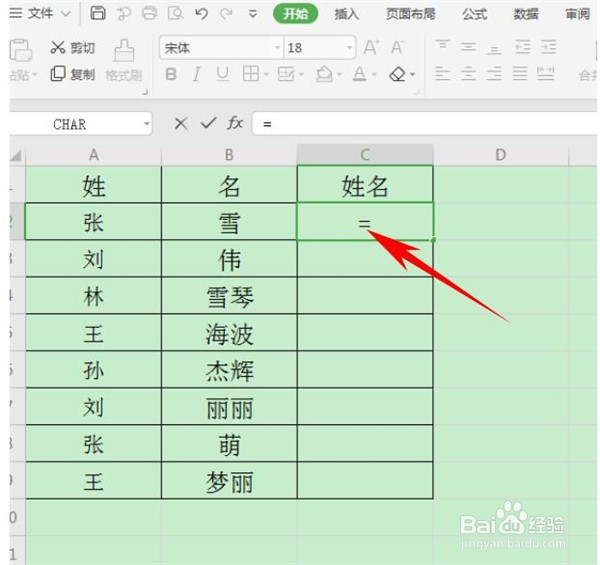The image size is (600, 565).
Task: Open the font name dropdown (宋体)
Action: [x=278, y=48]
